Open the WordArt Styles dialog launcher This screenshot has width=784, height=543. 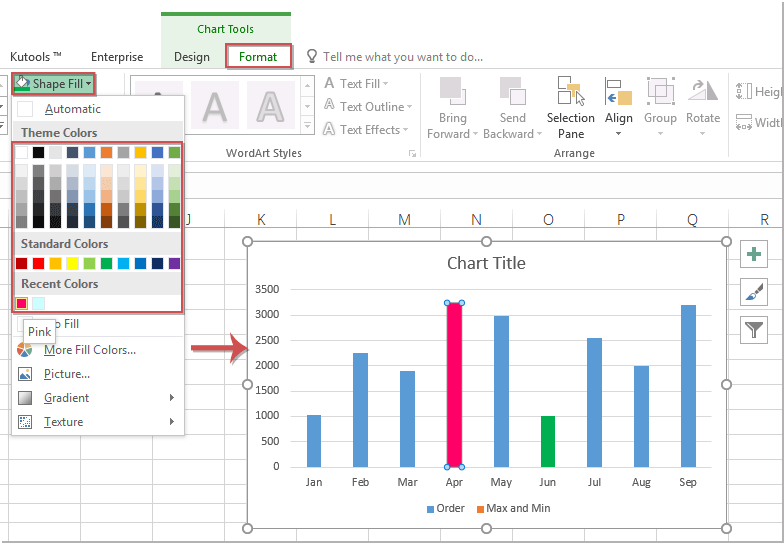(412, 154)
